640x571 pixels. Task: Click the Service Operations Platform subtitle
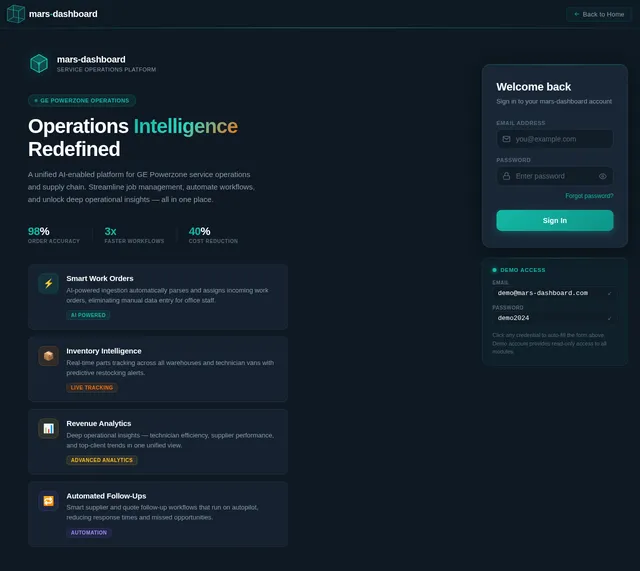(106, 70)
